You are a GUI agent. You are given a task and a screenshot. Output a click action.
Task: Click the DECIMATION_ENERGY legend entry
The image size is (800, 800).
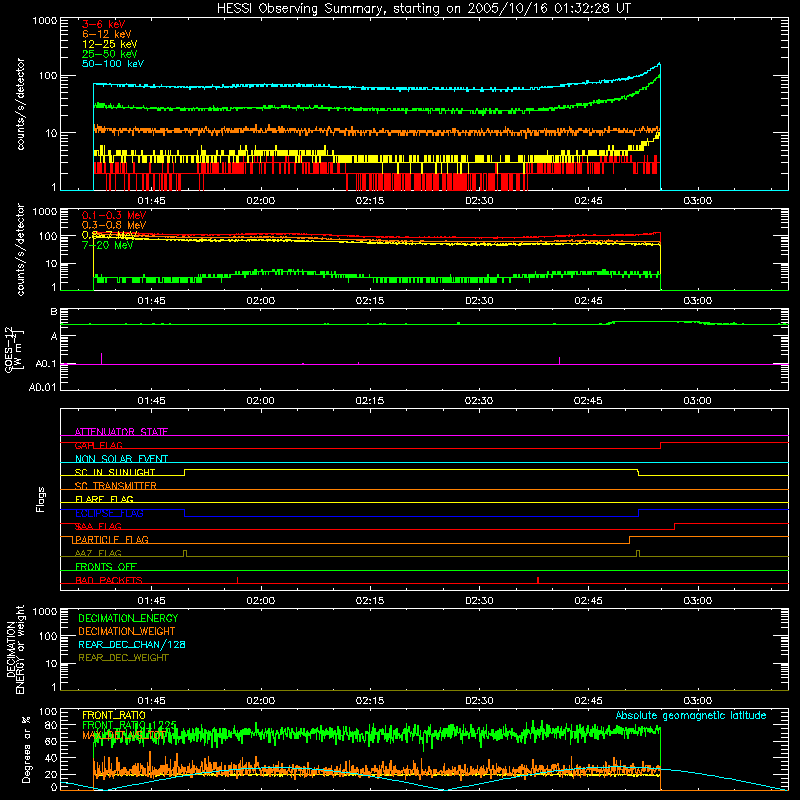pyautogui.click(x=128, y=618)
